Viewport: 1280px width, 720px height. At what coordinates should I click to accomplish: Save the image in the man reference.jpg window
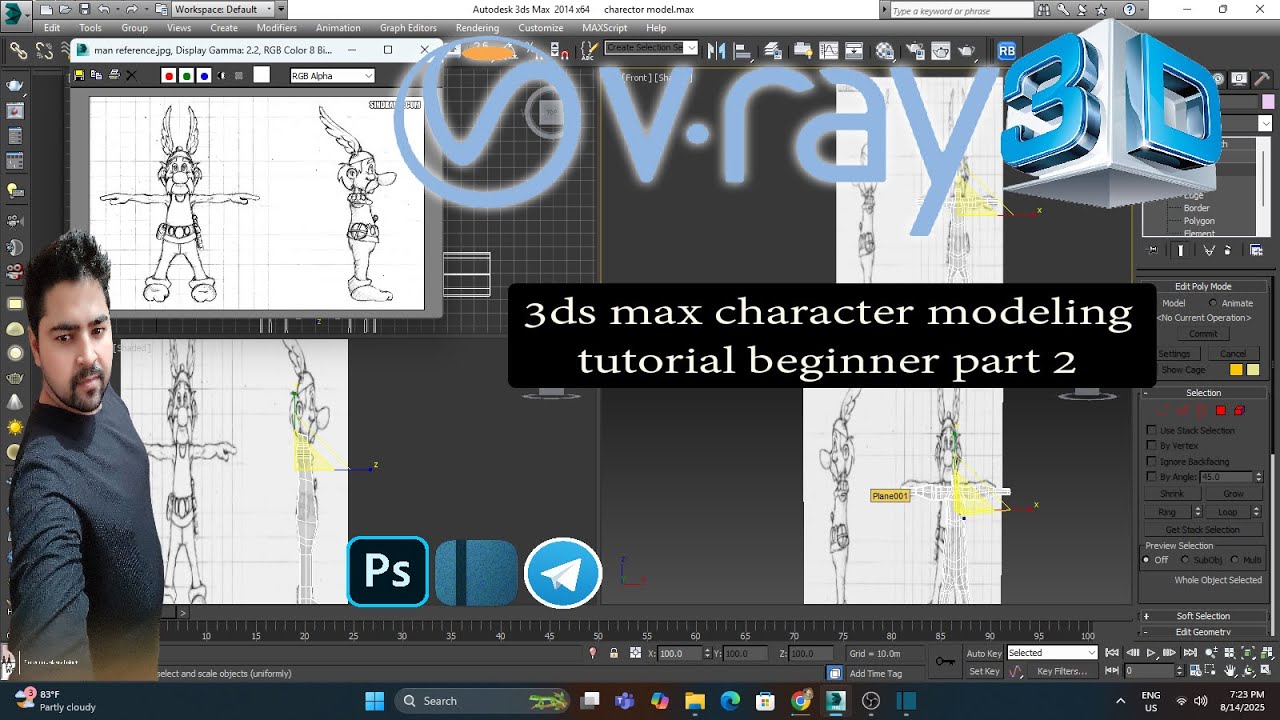80,75
